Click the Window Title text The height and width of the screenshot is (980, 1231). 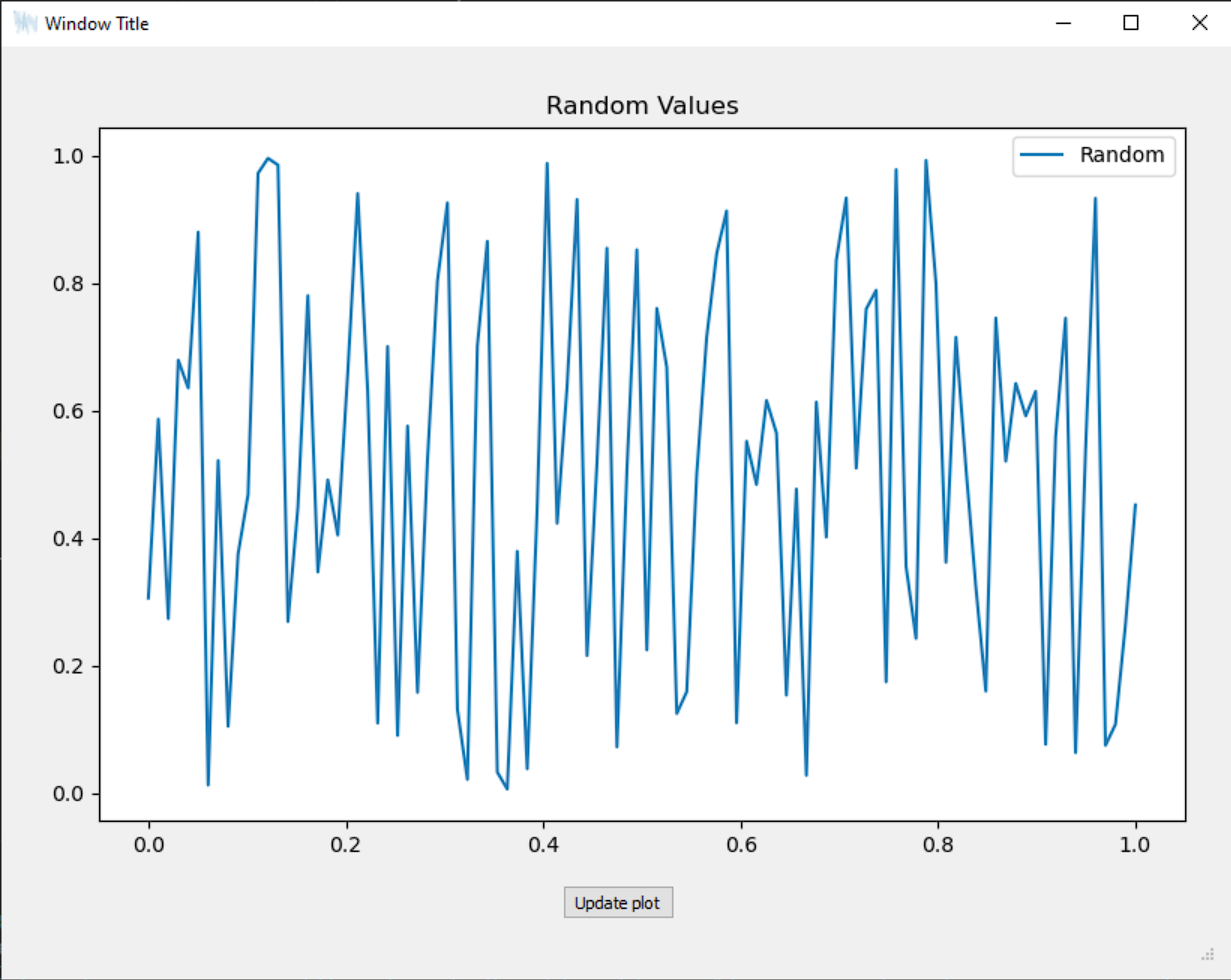pyautogui.click(x=94, y=22)
